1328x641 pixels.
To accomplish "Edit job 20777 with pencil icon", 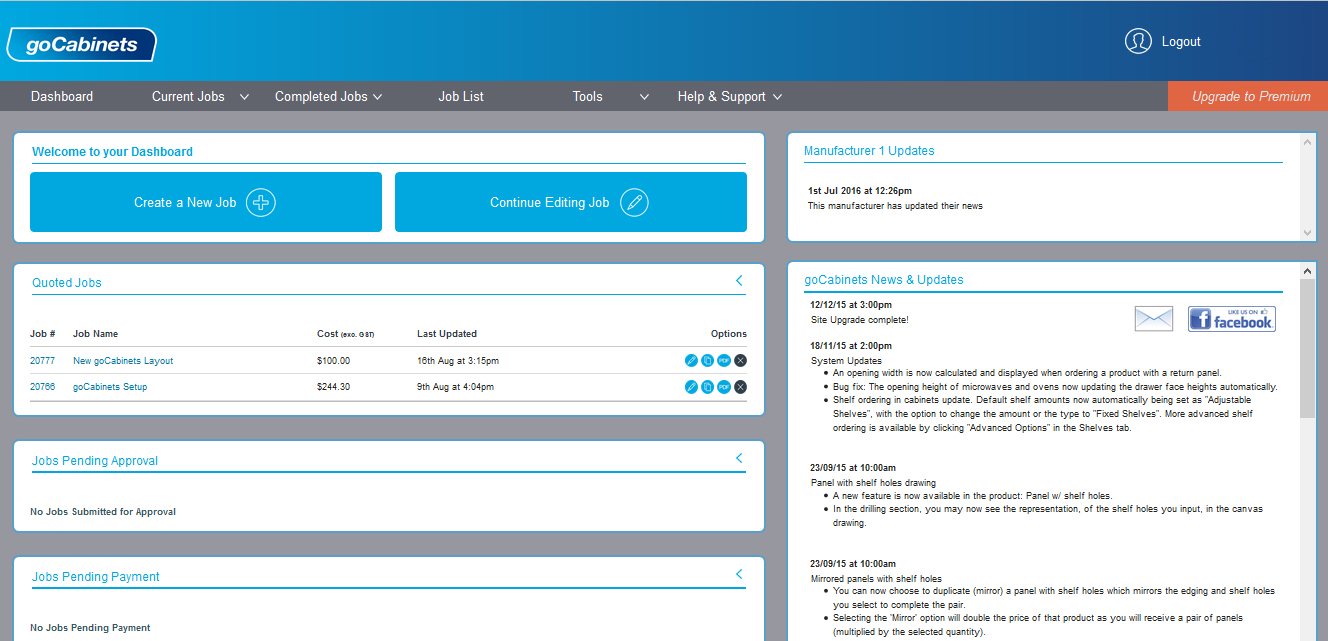I will click(x=691, y=360).
